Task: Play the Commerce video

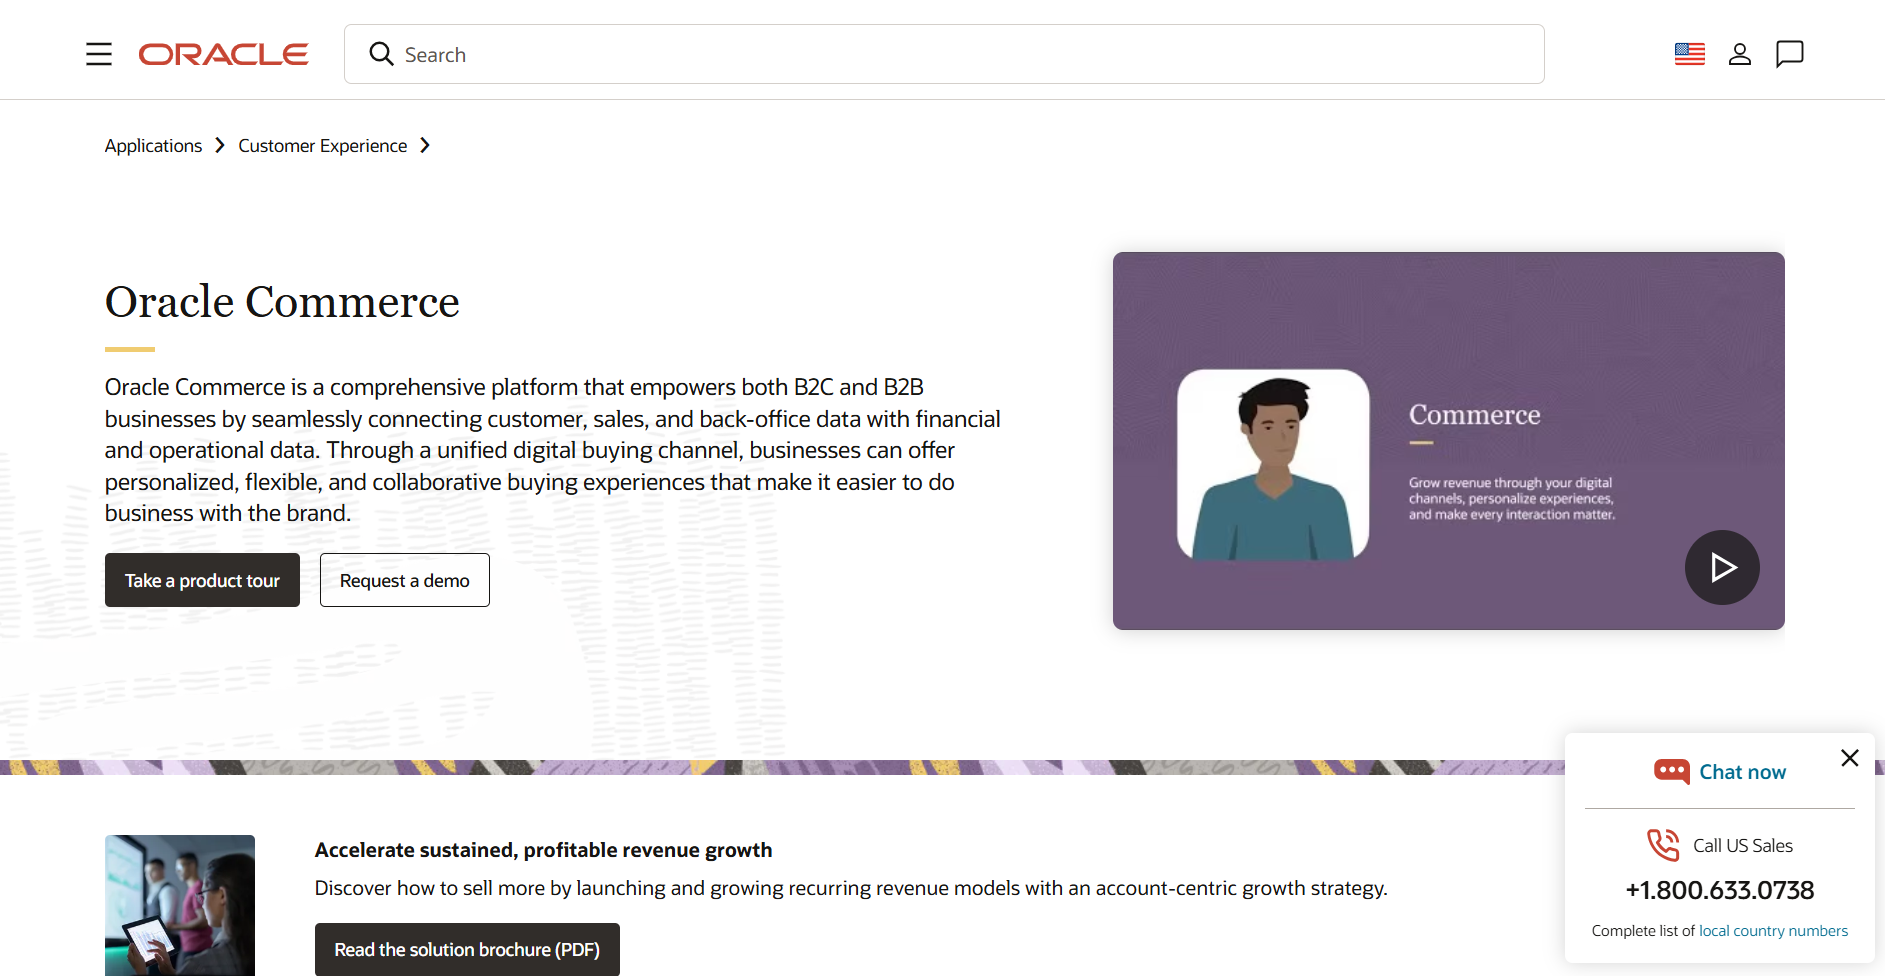Action: coord(1722,567)
